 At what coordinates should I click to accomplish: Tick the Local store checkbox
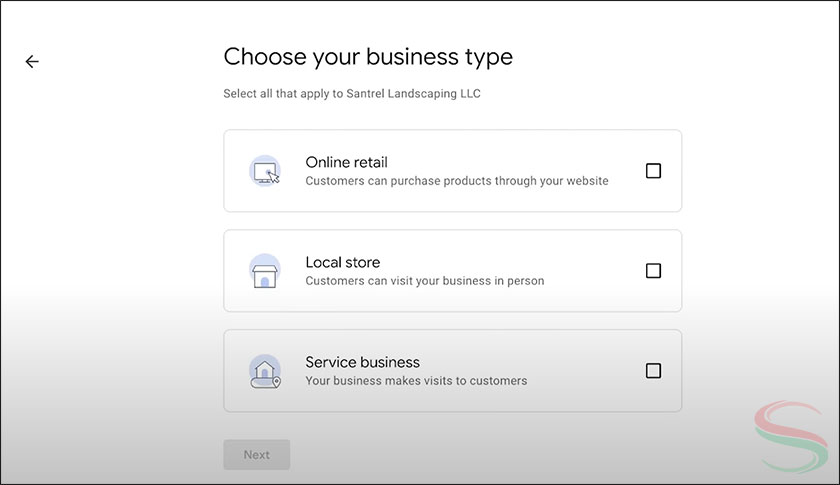click(653, 271)
